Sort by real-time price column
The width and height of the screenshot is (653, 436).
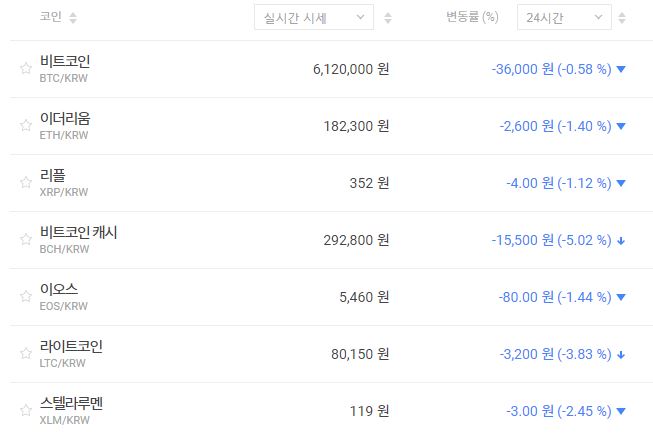[x=388, y=18]
